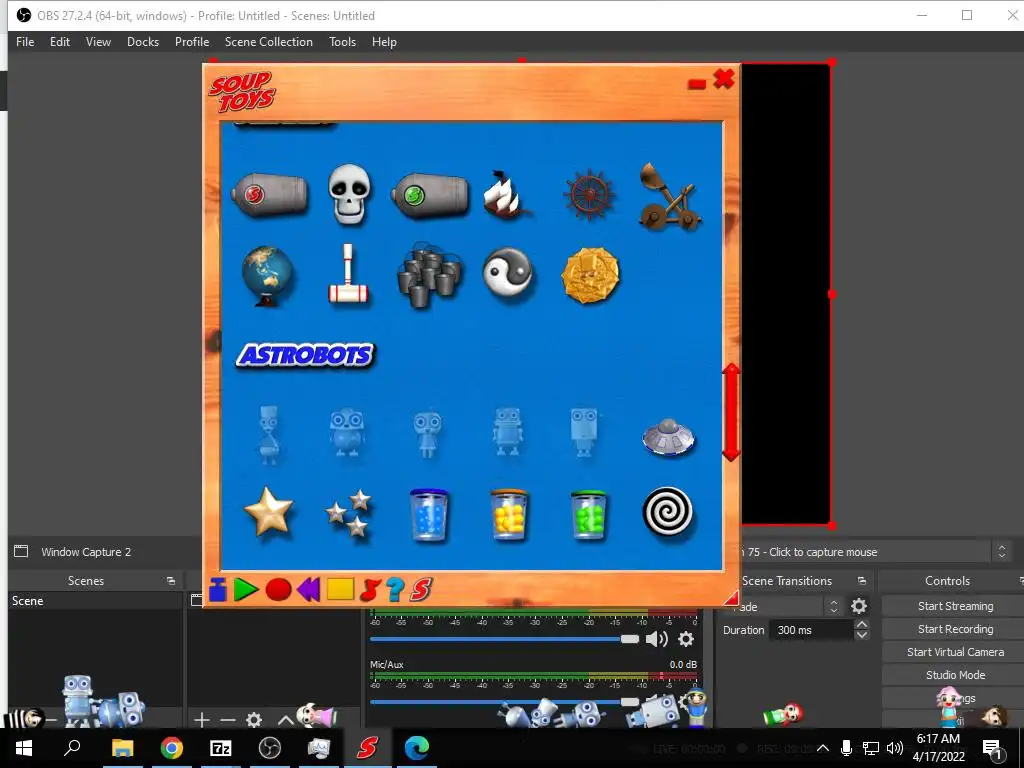Mute desktop audio via the speaker icon
This screenshot has height=768, width=1024.
[x=656, y=639]
